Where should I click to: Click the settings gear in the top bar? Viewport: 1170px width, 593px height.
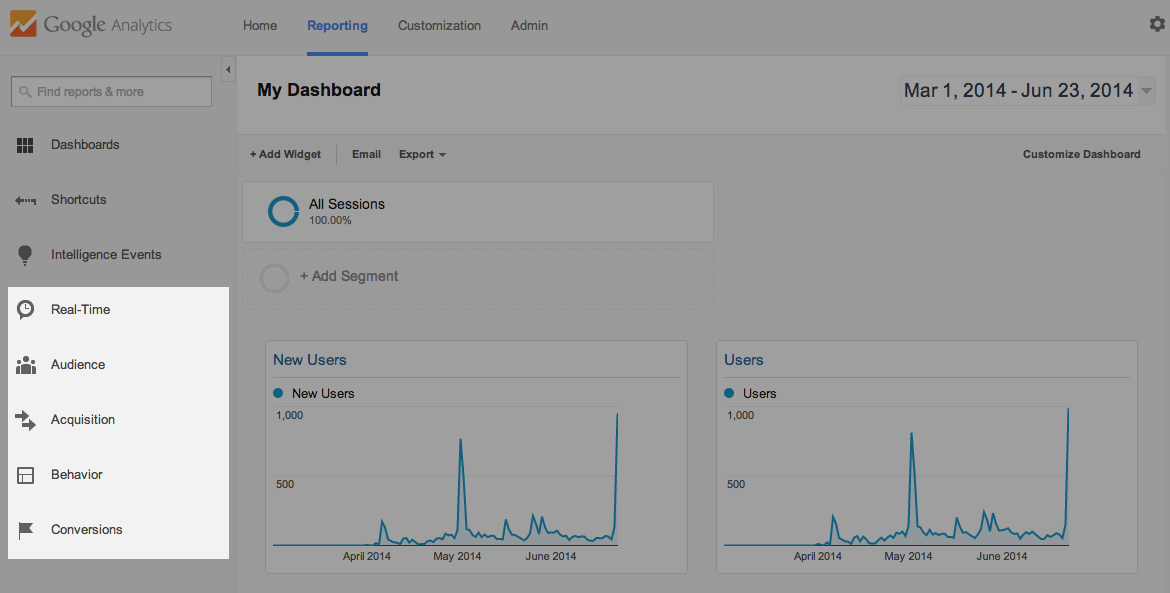pos(1156,23)
